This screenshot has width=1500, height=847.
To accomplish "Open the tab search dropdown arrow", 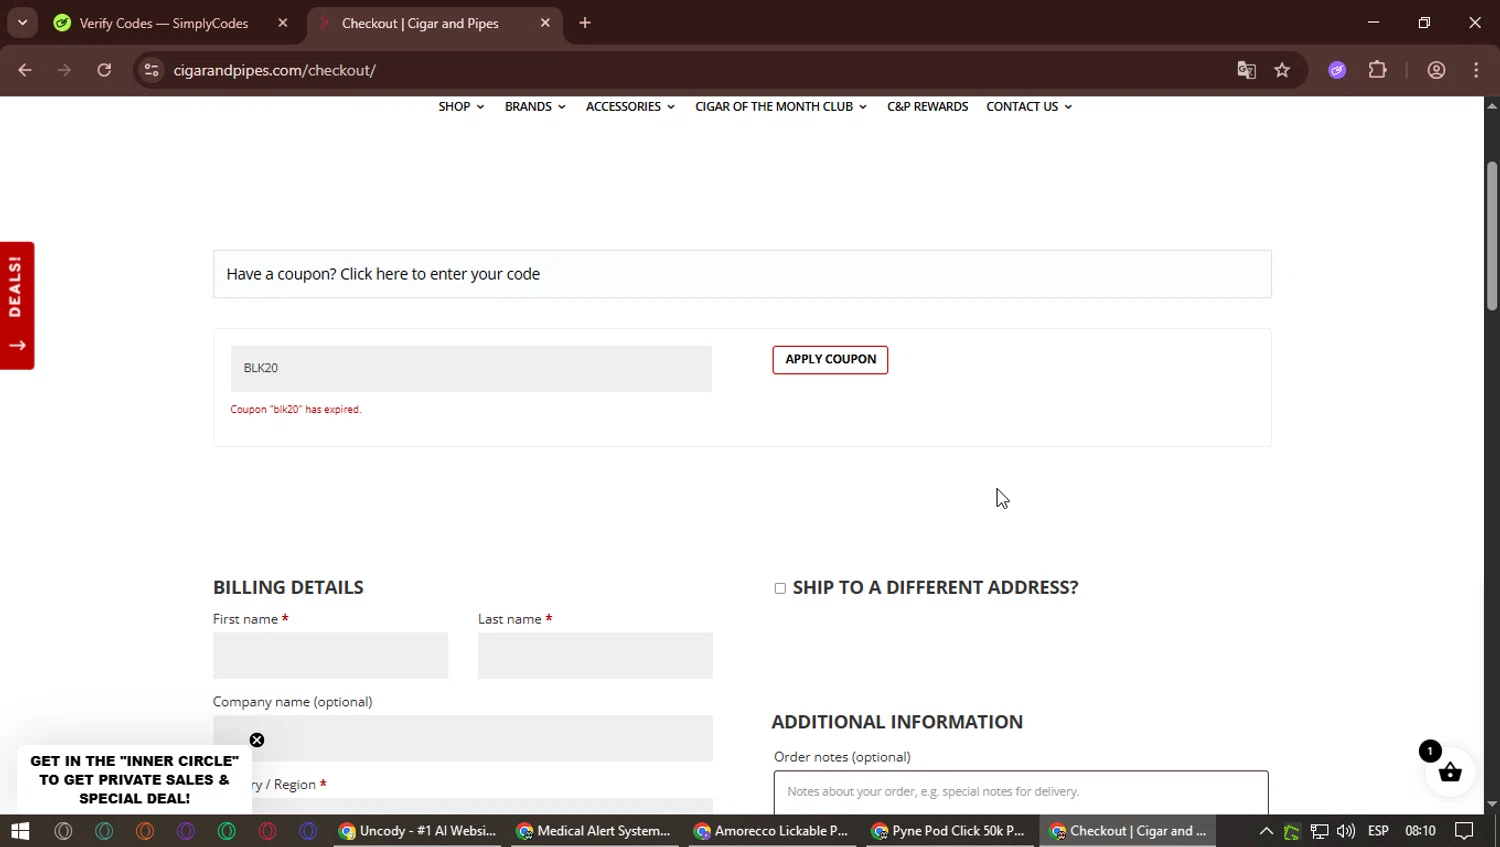I will [x=22, y=22].
